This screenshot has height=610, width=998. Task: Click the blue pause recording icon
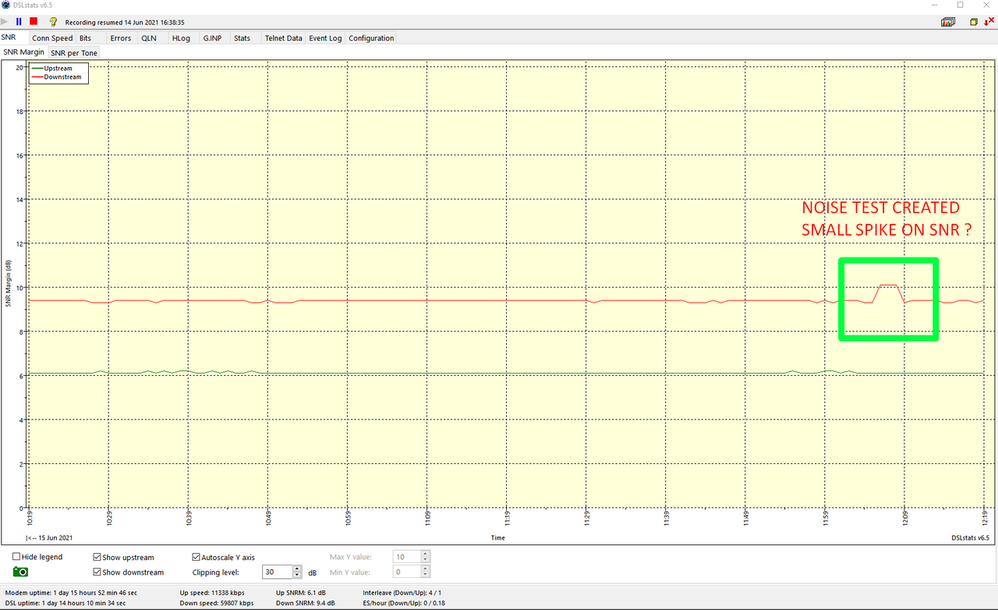(x=18, y=21)
